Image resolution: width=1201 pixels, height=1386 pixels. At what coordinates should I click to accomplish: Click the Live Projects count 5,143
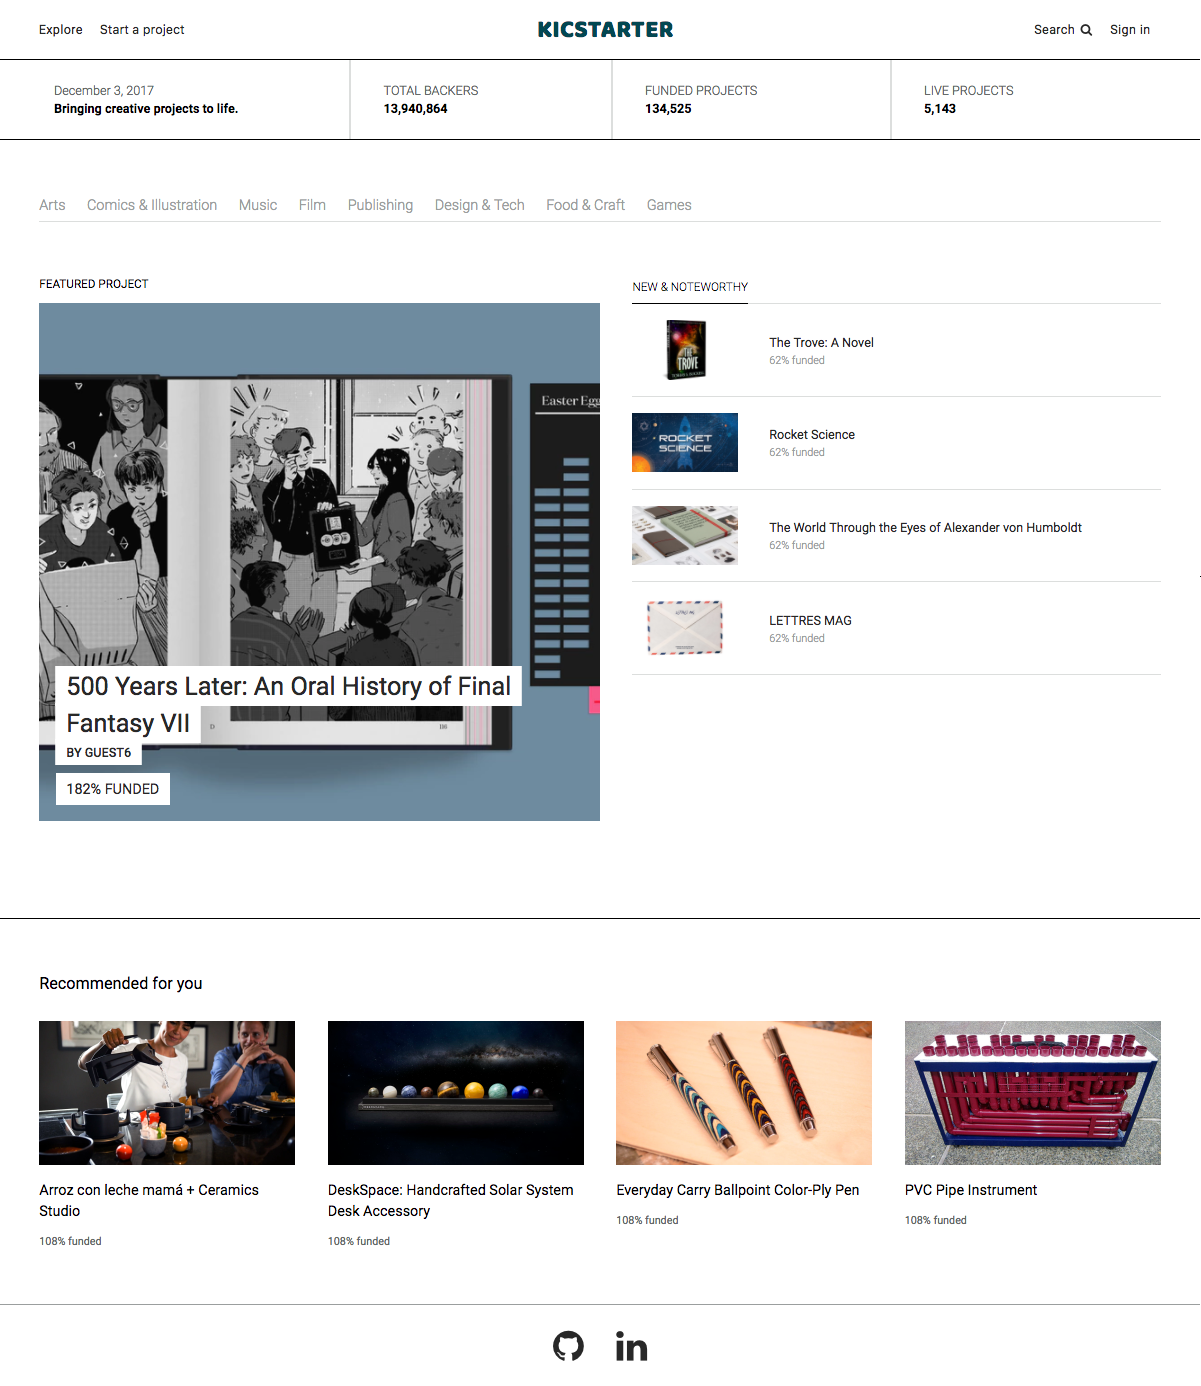pyautogui.click(x=940, y=109)
